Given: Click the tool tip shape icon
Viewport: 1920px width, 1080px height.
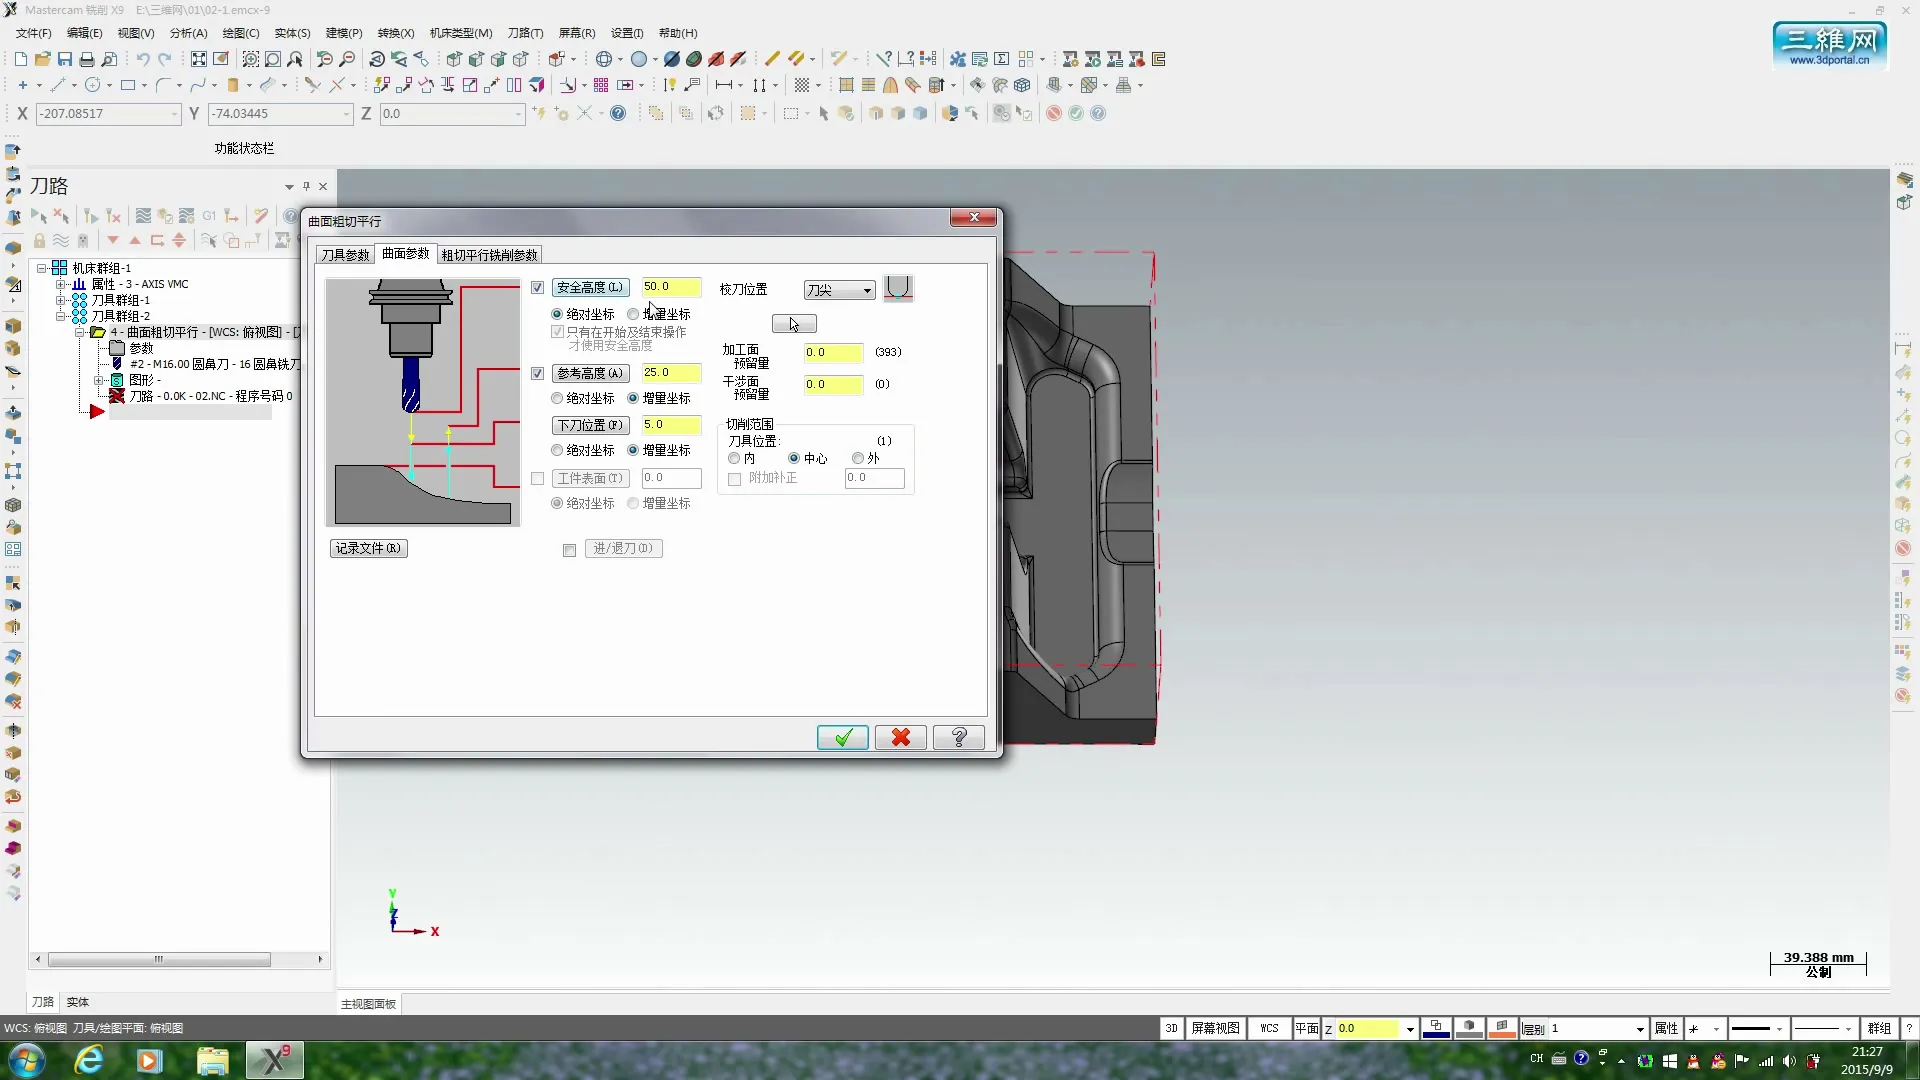Looking at the screenshot, I should 898,288.
